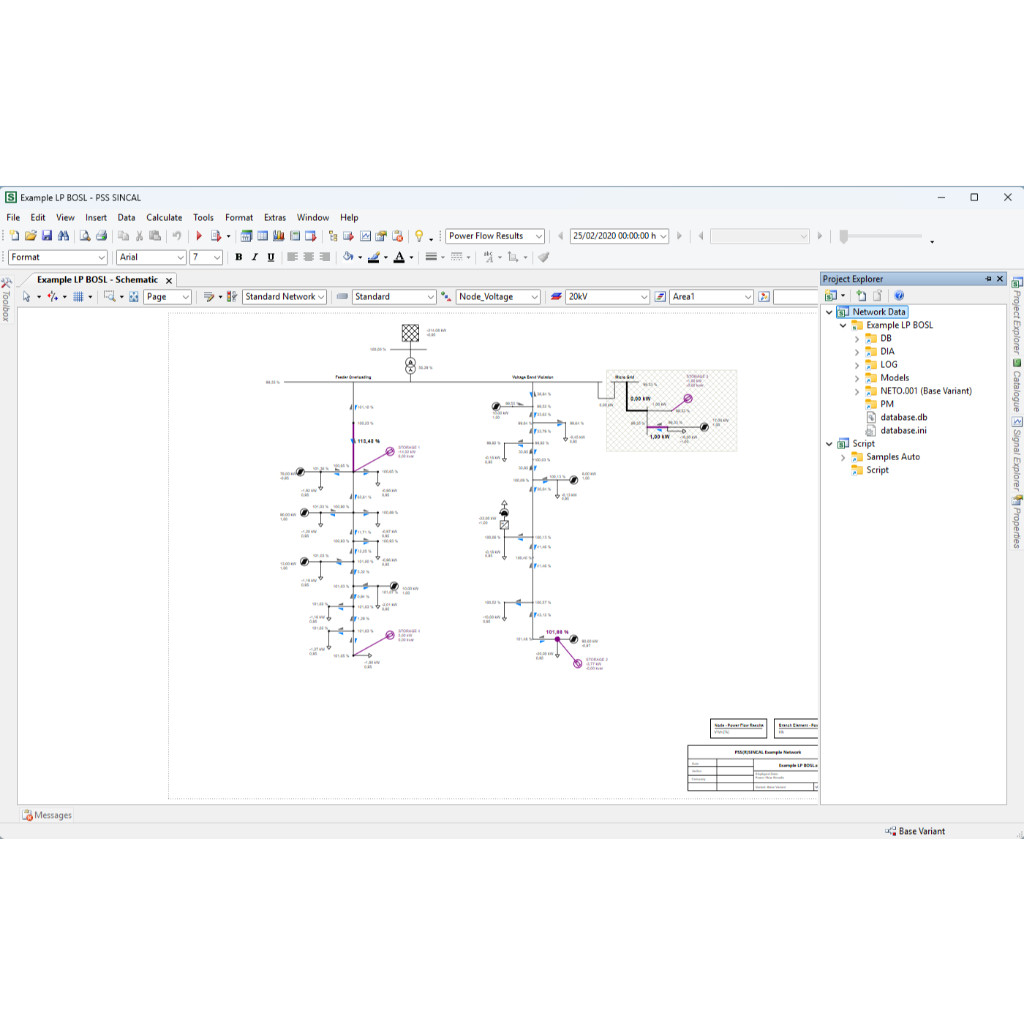The image size is (1024, 1024).
Task: Click the new item icon in Project Explorer
Action: click(x=861, y=296)
